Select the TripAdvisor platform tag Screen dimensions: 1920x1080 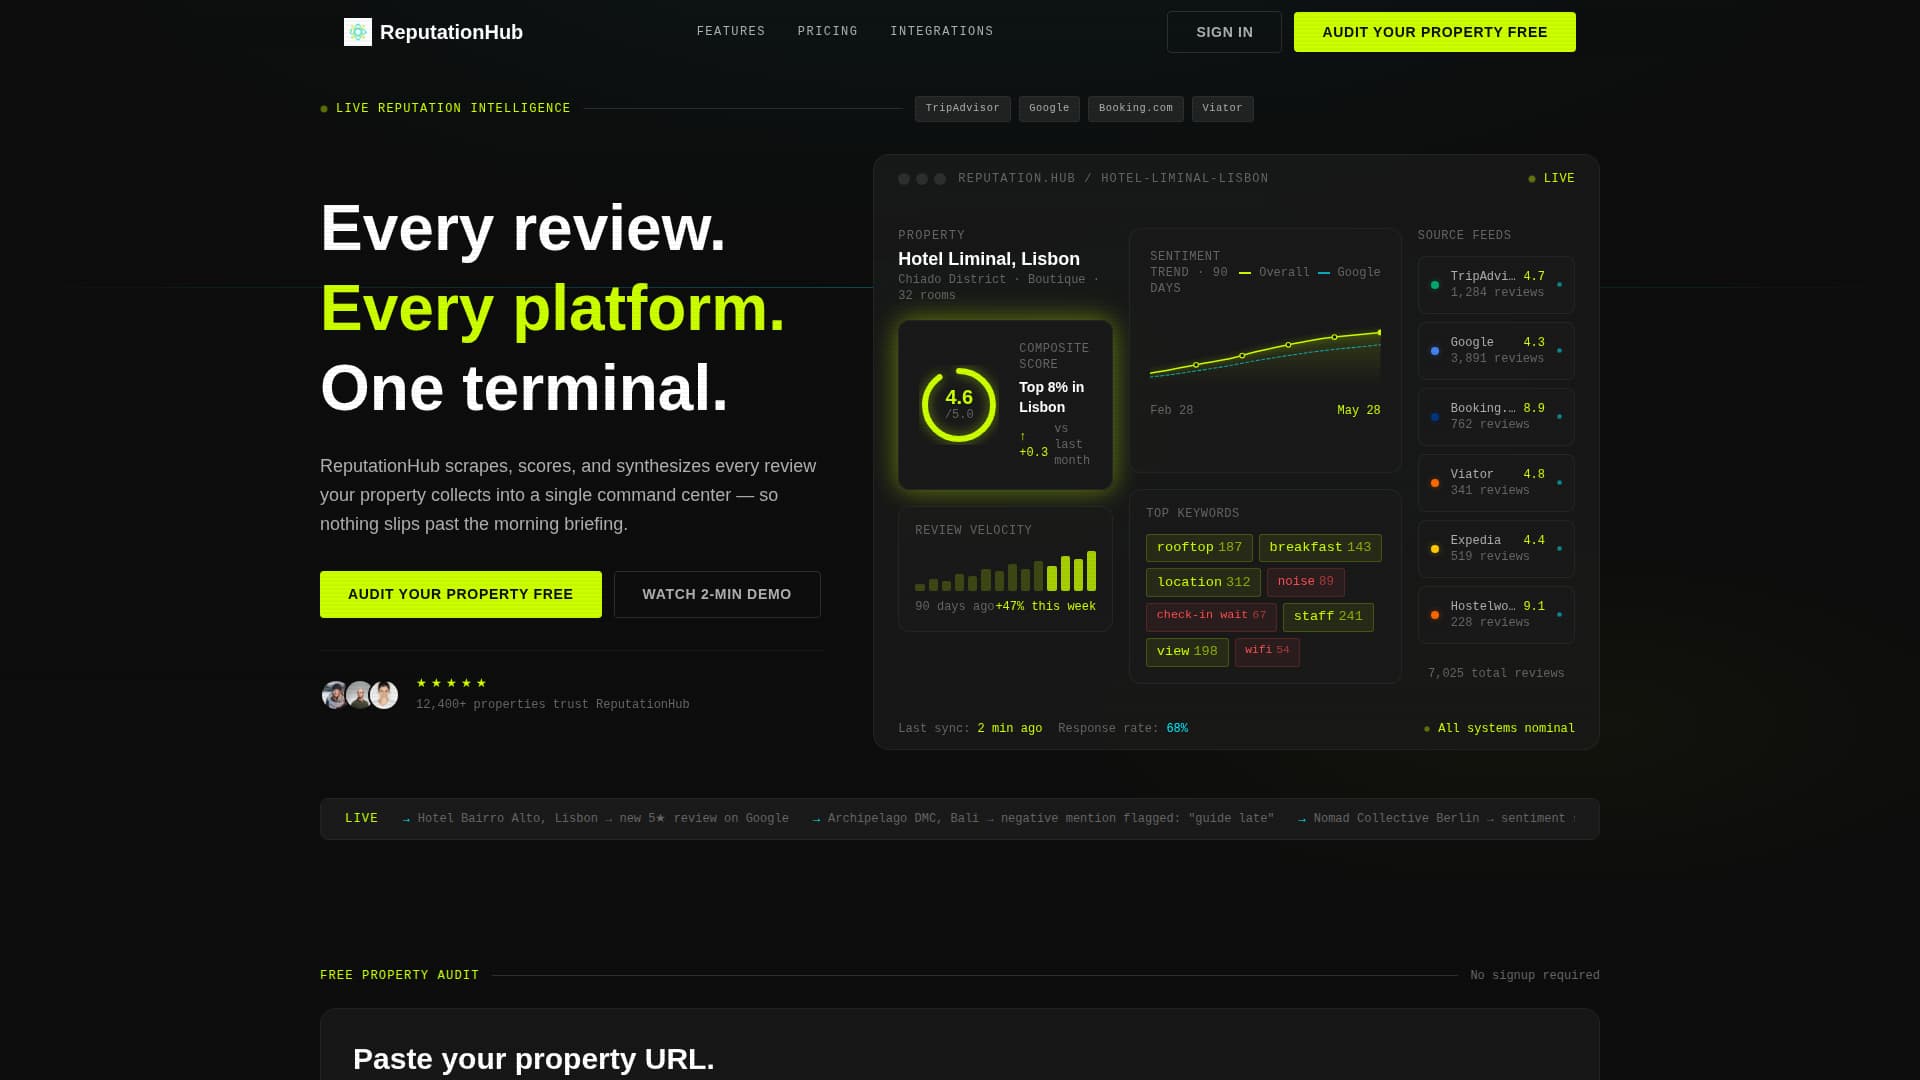[x=963, y=109]
